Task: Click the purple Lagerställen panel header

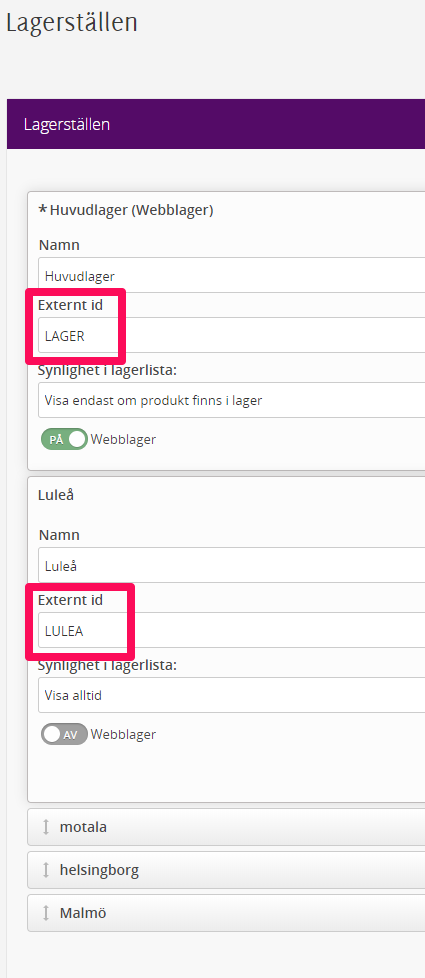Action: click(x=216, y=124)
